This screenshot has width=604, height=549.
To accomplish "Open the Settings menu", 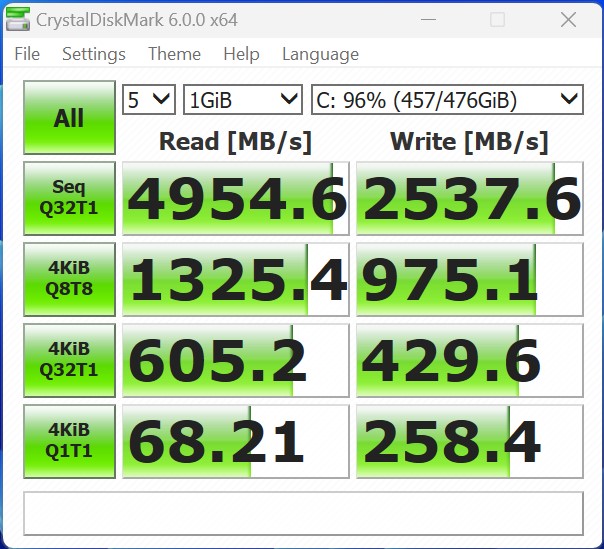I will [94, 54].
